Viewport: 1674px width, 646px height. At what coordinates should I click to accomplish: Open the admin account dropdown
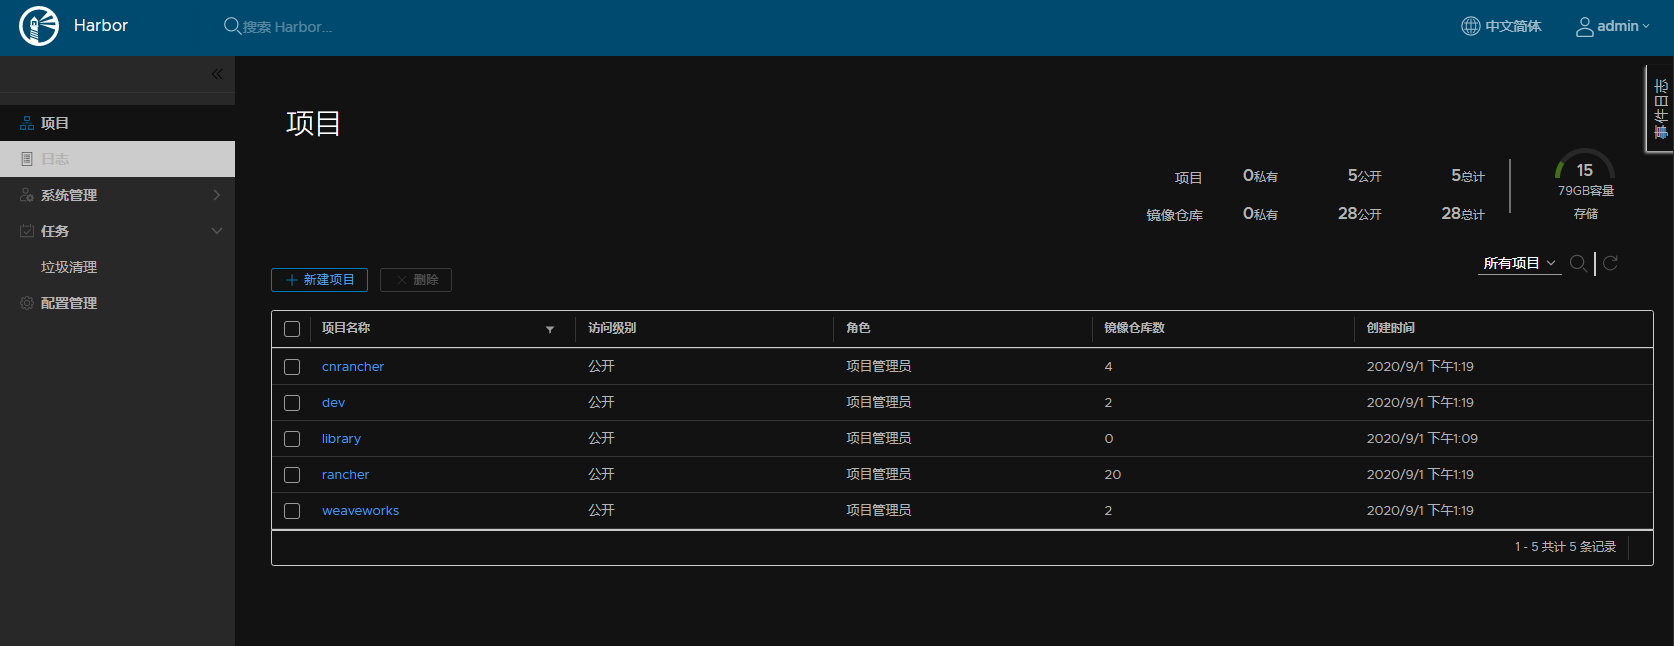pyautogui.click(x=1613, y=26)
